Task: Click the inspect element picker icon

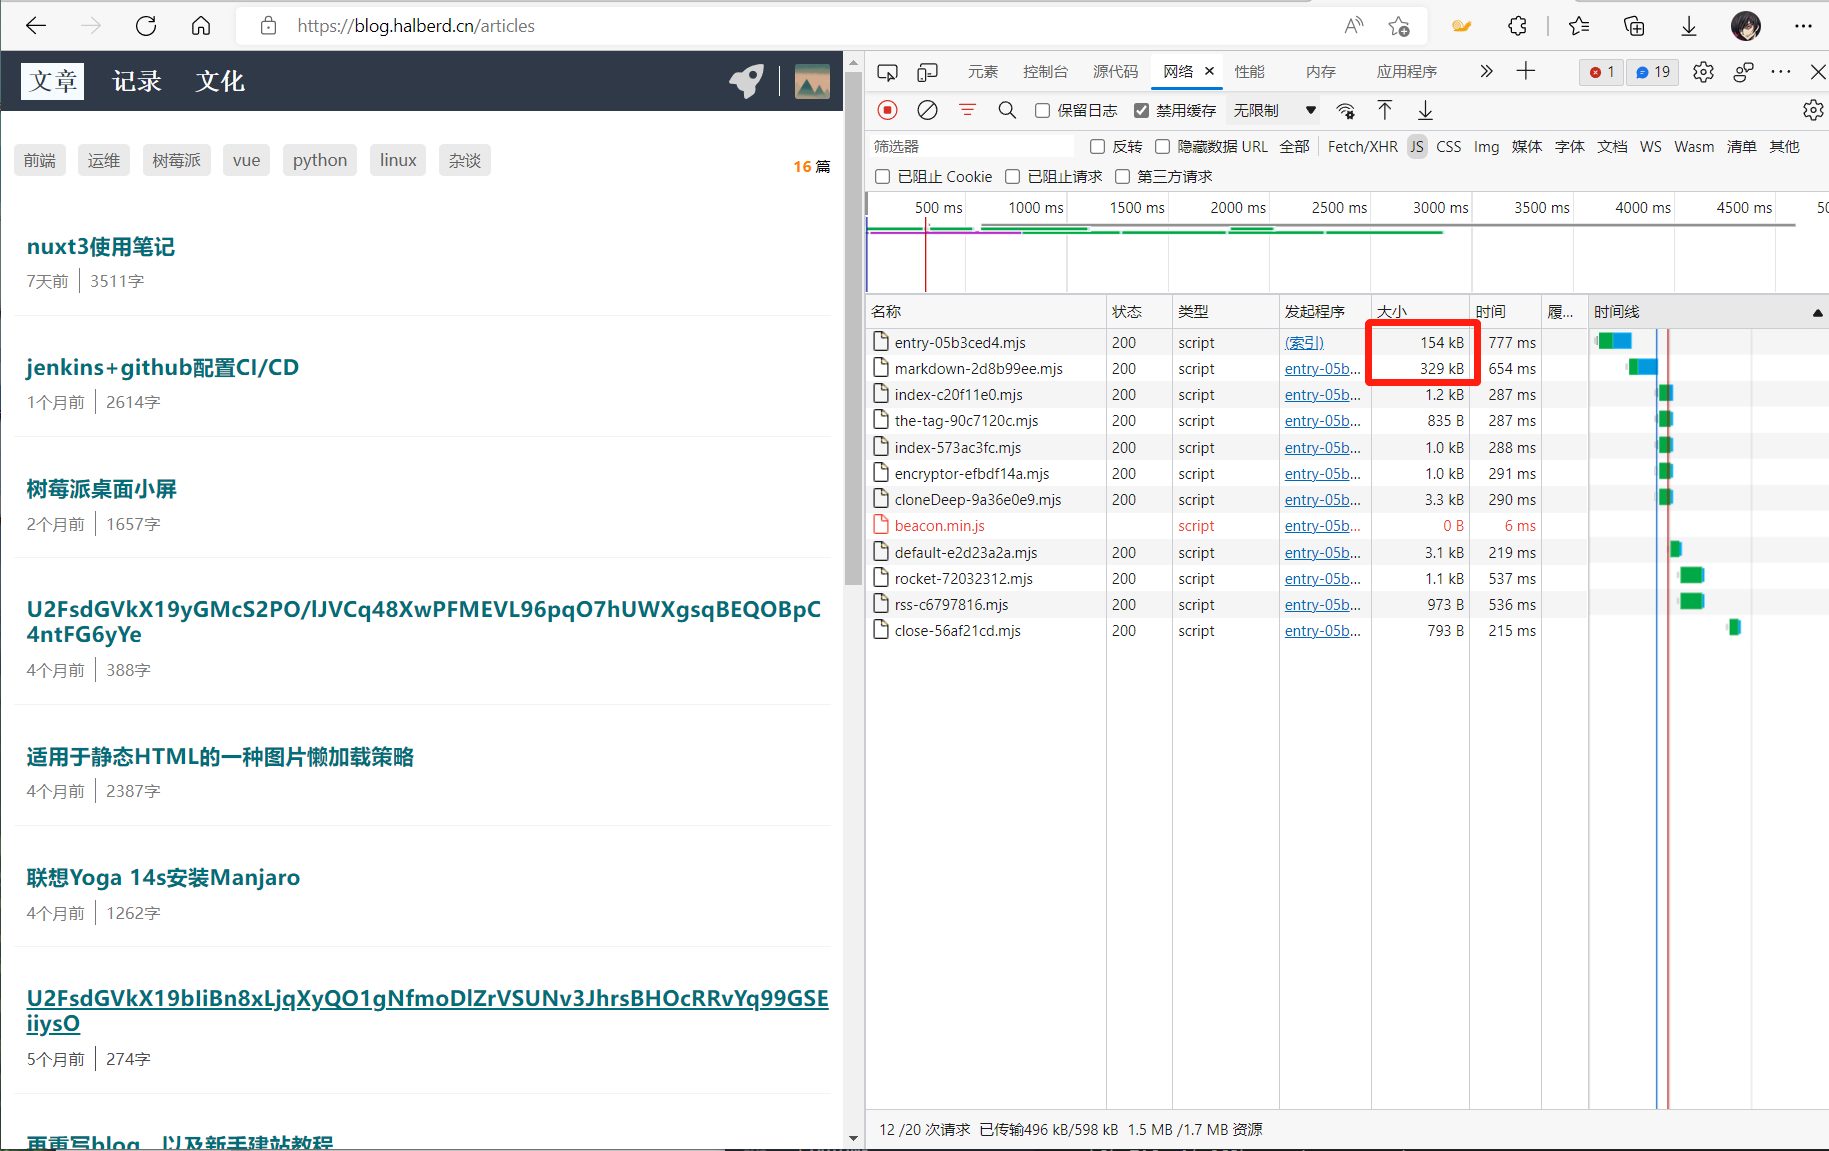Action: point(887,72)
